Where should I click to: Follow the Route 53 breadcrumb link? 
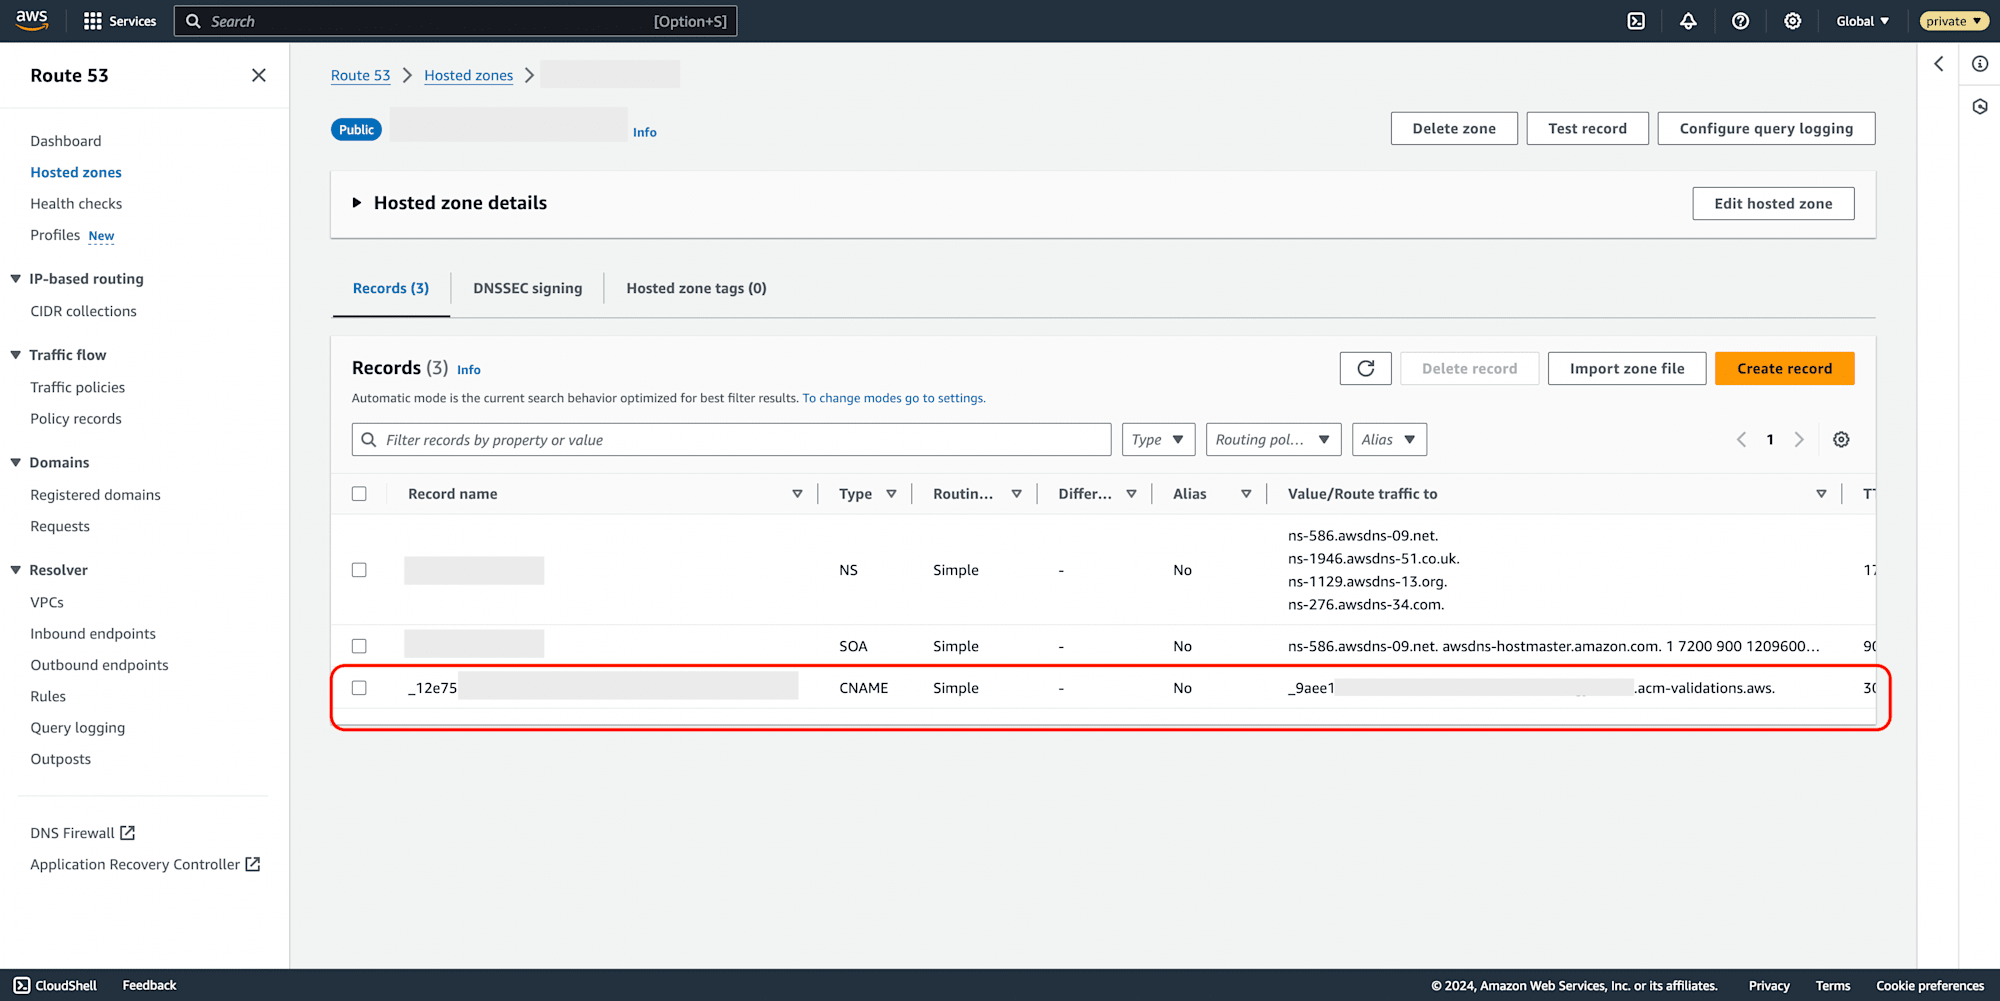click(x=360, y=75)
